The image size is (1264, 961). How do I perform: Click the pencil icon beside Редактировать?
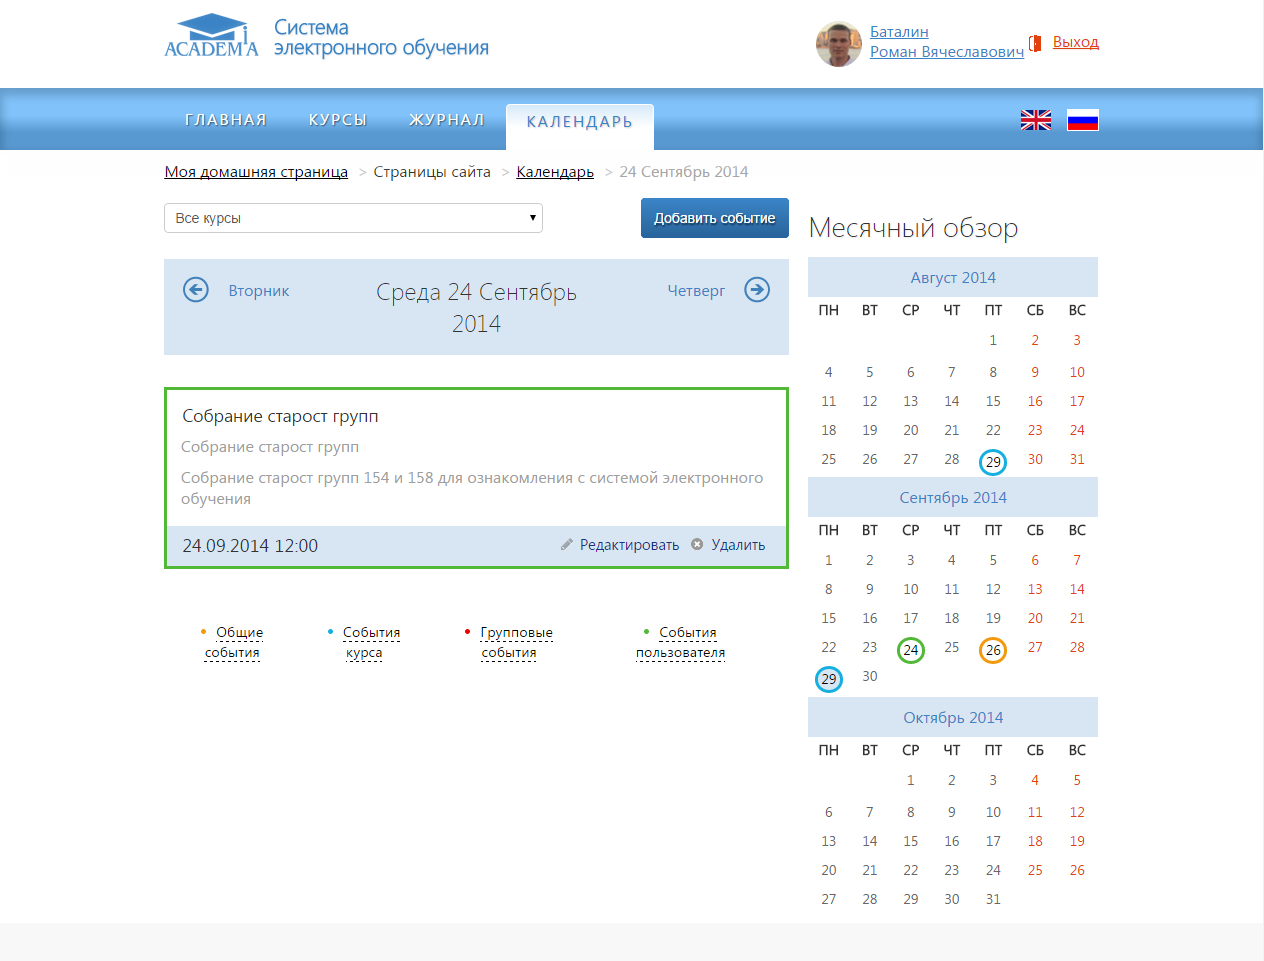(567, 545)
